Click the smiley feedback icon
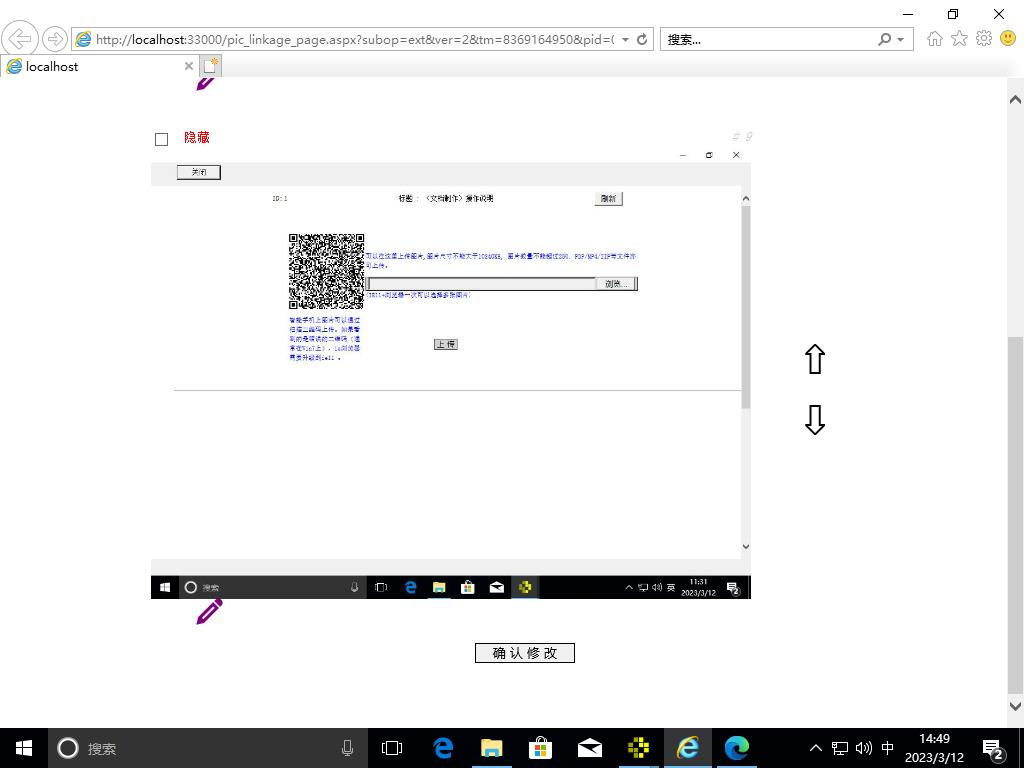 [1007, 39]
